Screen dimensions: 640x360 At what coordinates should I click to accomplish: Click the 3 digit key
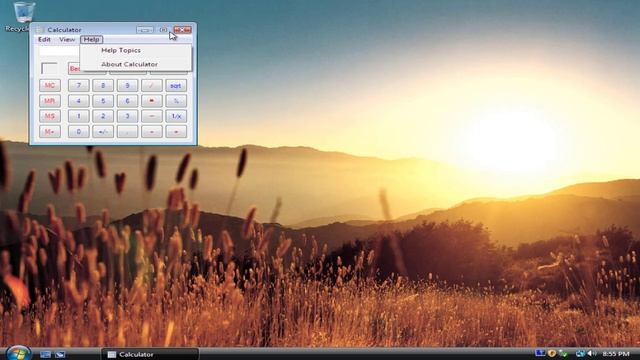pos(127,116)
